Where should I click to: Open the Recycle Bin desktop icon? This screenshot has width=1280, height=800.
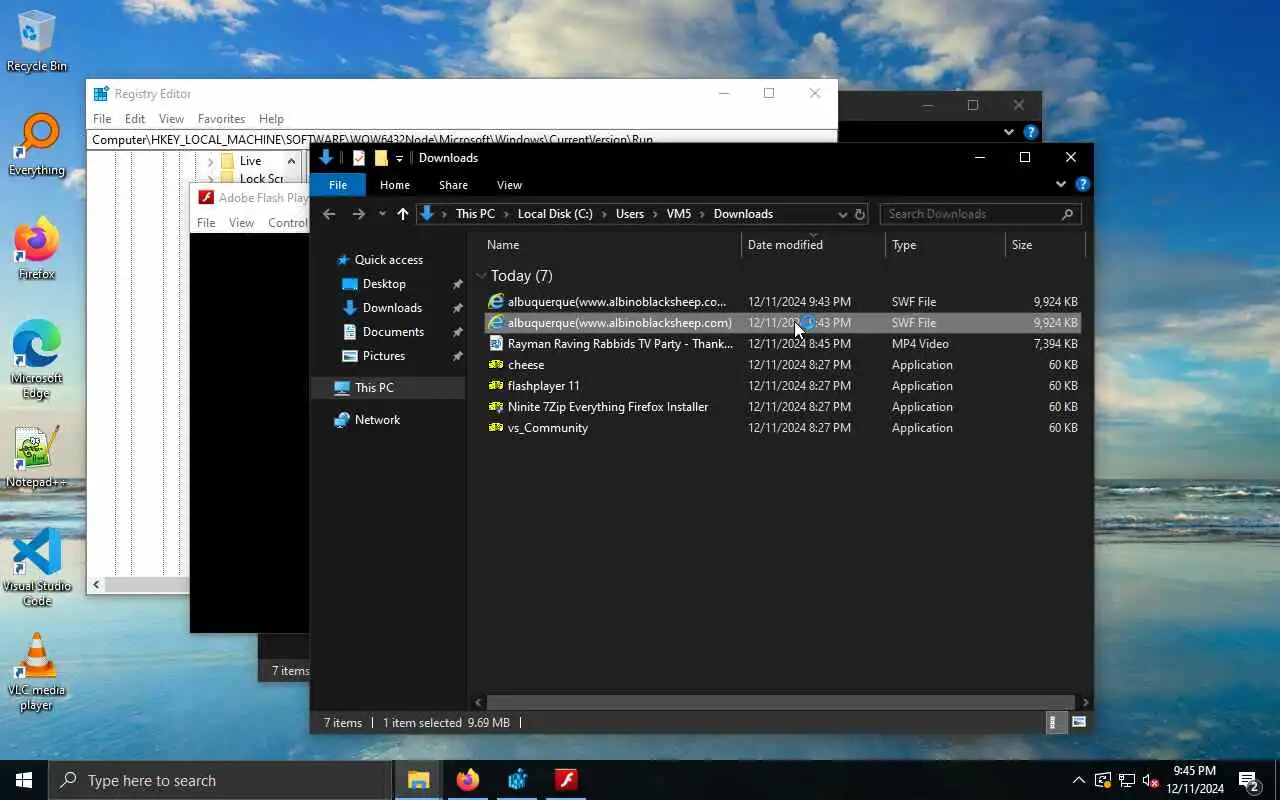[37, 41]
